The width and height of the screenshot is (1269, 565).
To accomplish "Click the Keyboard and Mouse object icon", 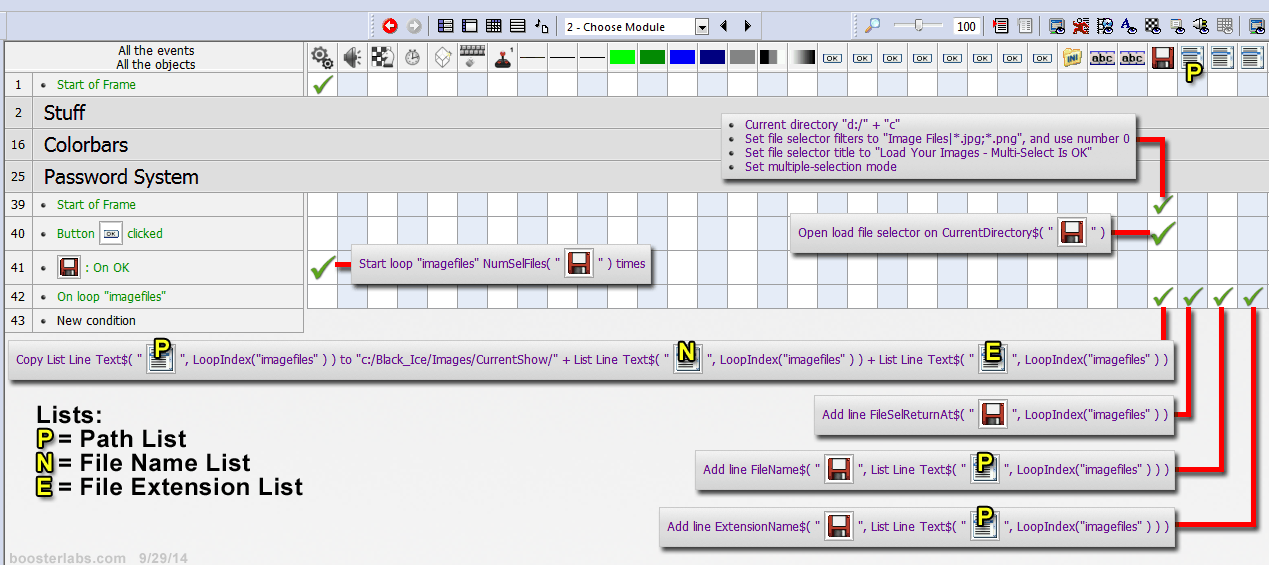I will coord(472,58).
